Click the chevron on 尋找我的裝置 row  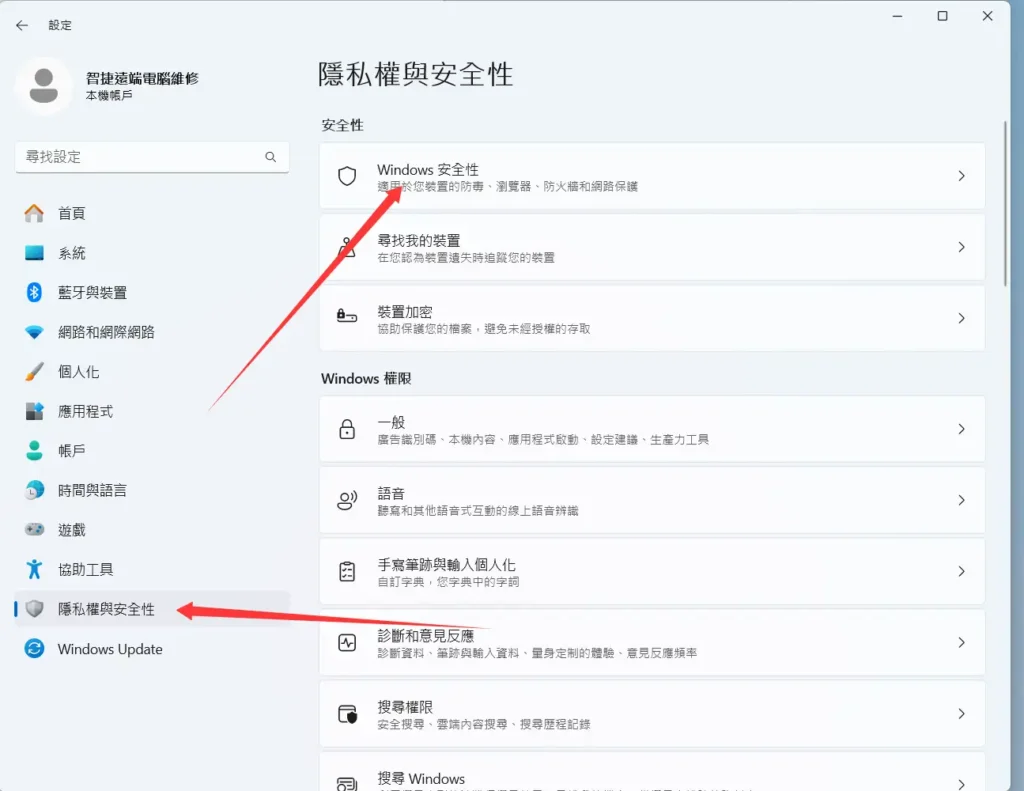pyautogui.click(x=961, y=247)
